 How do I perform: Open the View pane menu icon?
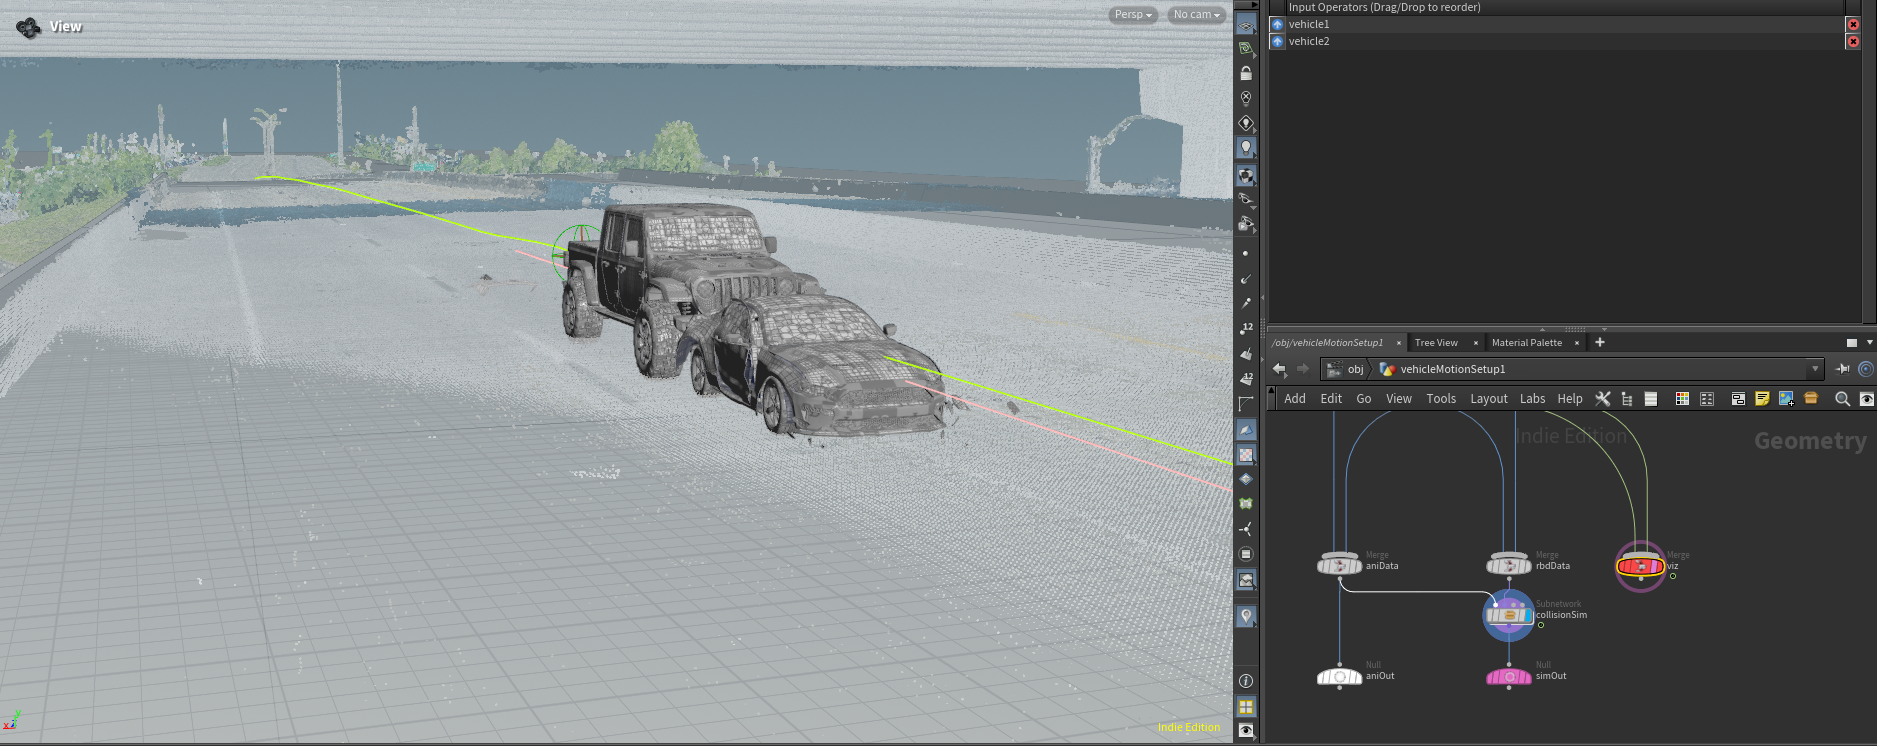(x=29, y=27)
